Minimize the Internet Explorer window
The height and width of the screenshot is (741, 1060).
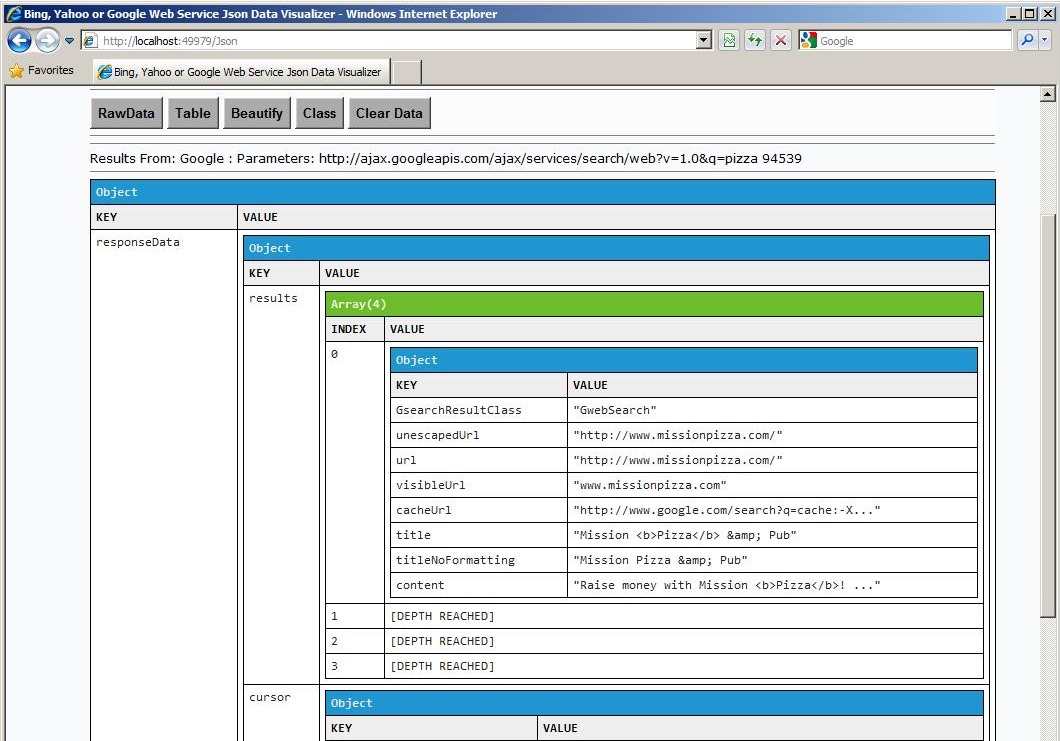(1013, 14)
